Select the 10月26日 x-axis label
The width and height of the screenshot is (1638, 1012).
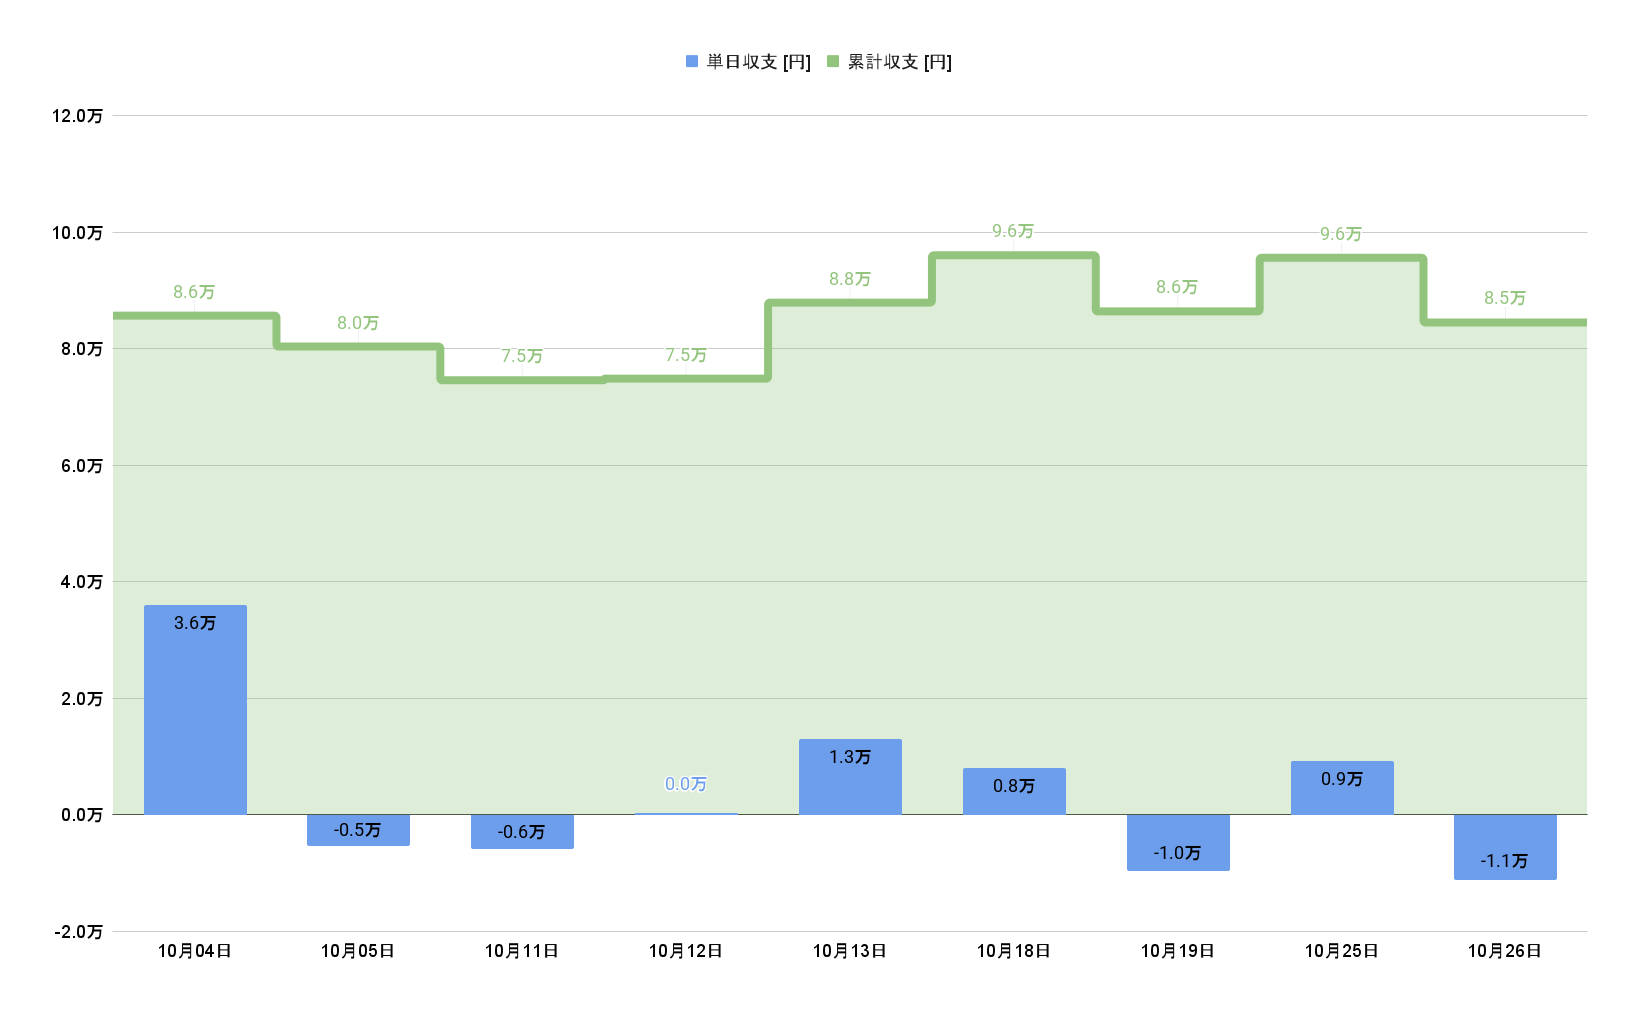tap(1505, 951)
